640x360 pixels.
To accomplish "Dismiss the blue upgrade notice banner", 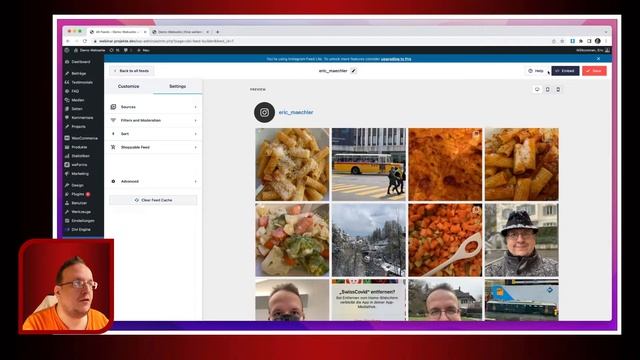I will click(x=598, y=59).
